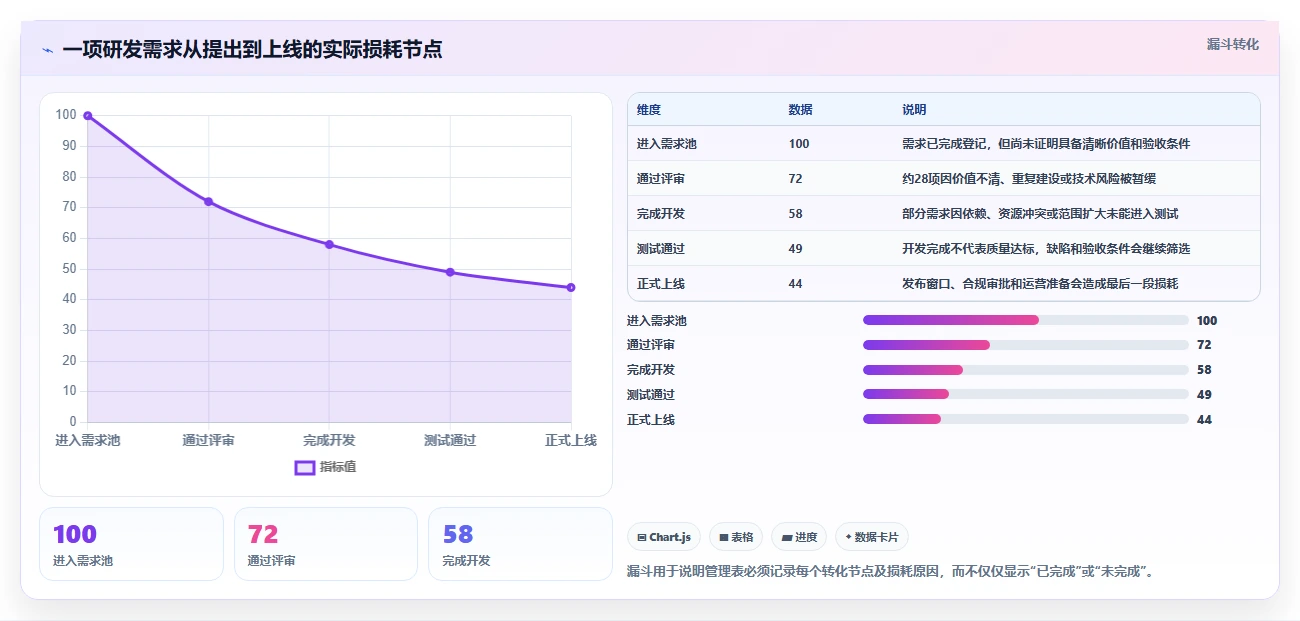Screen dimensions: 1300x621
Task: Click the 正式上线 label on chart x-axis
Action: pyautogui.click(x=571, y=440)
